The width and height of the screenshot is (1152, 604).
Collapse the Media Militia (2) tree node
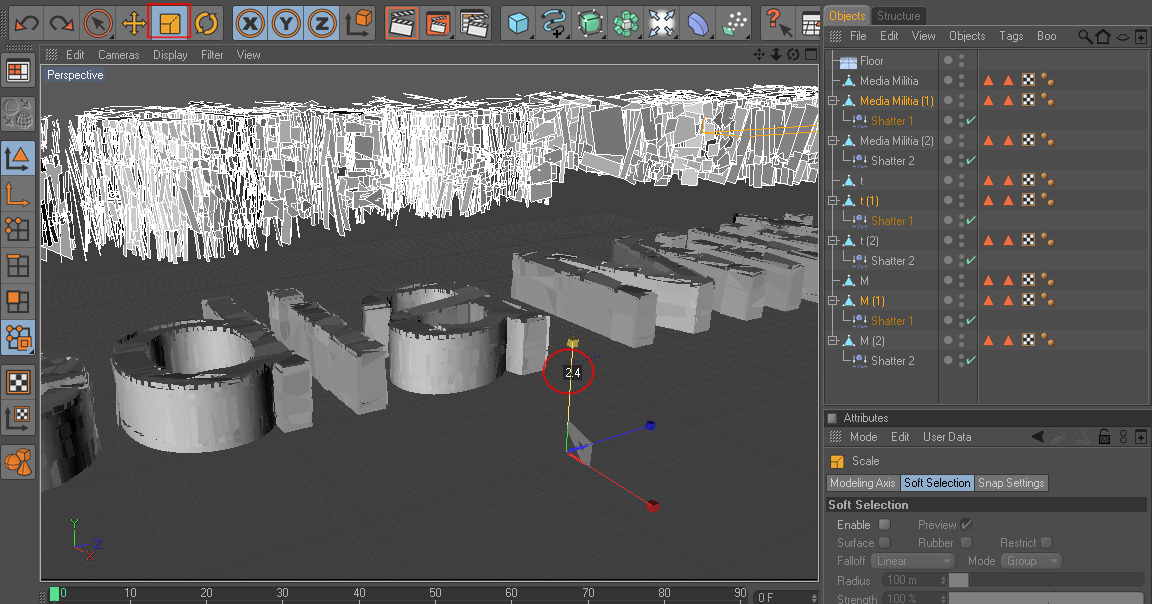click(x=833, y=140)
